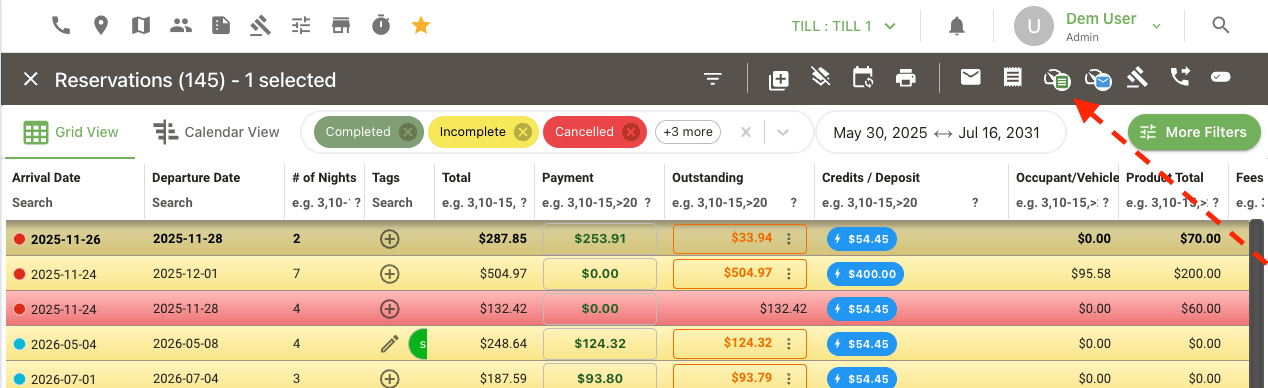Remove the Cancelled filter chip
Viewport: 1268px width, 388px height.
click(x=630, y=132)
